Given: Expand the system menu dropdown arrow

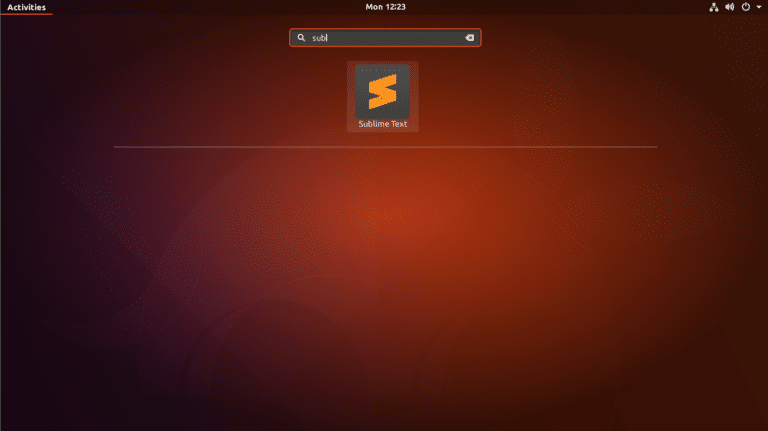Looking at the screenshot, I should click(757, 7).
